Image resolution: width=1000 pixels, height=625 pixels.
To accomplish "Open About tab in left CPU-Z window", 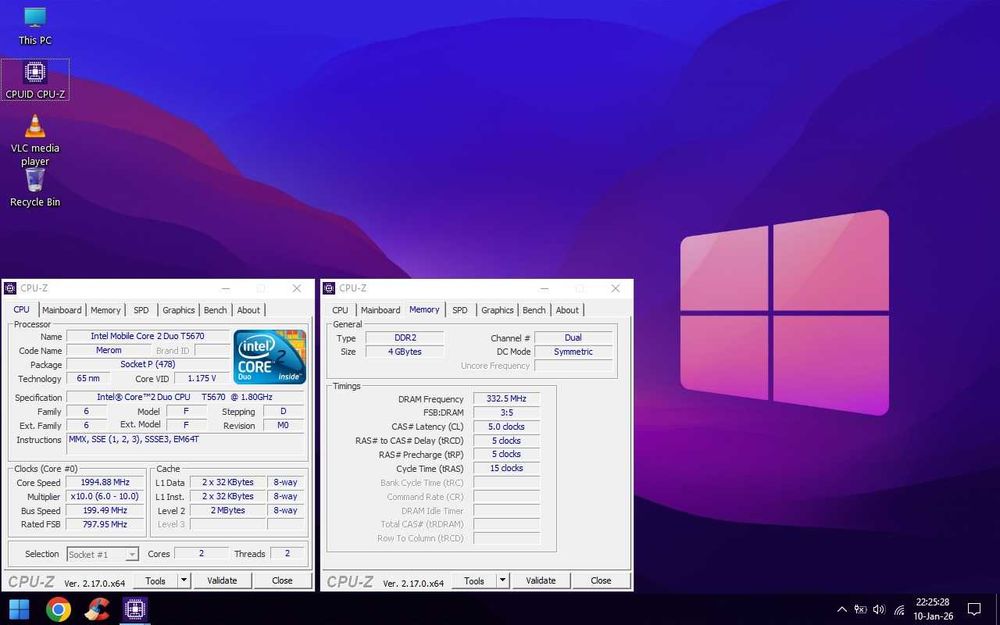I will [249, 310].
